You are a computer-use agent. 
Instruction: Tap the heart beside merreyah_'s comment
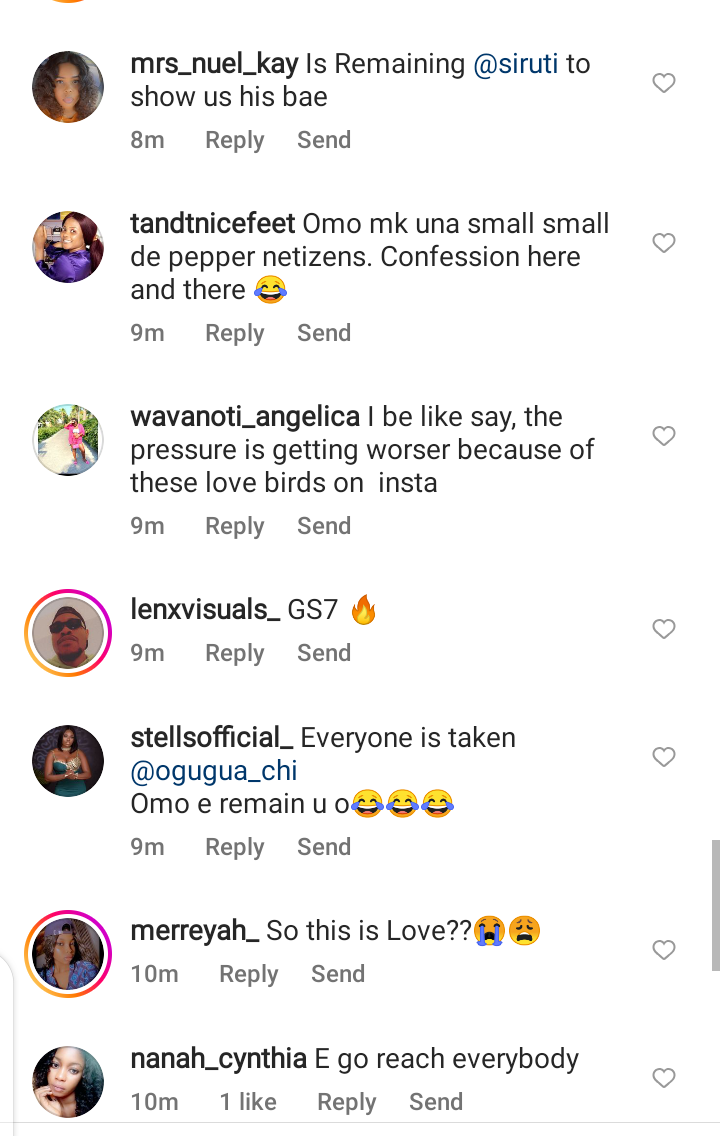(x=664, y=950)
